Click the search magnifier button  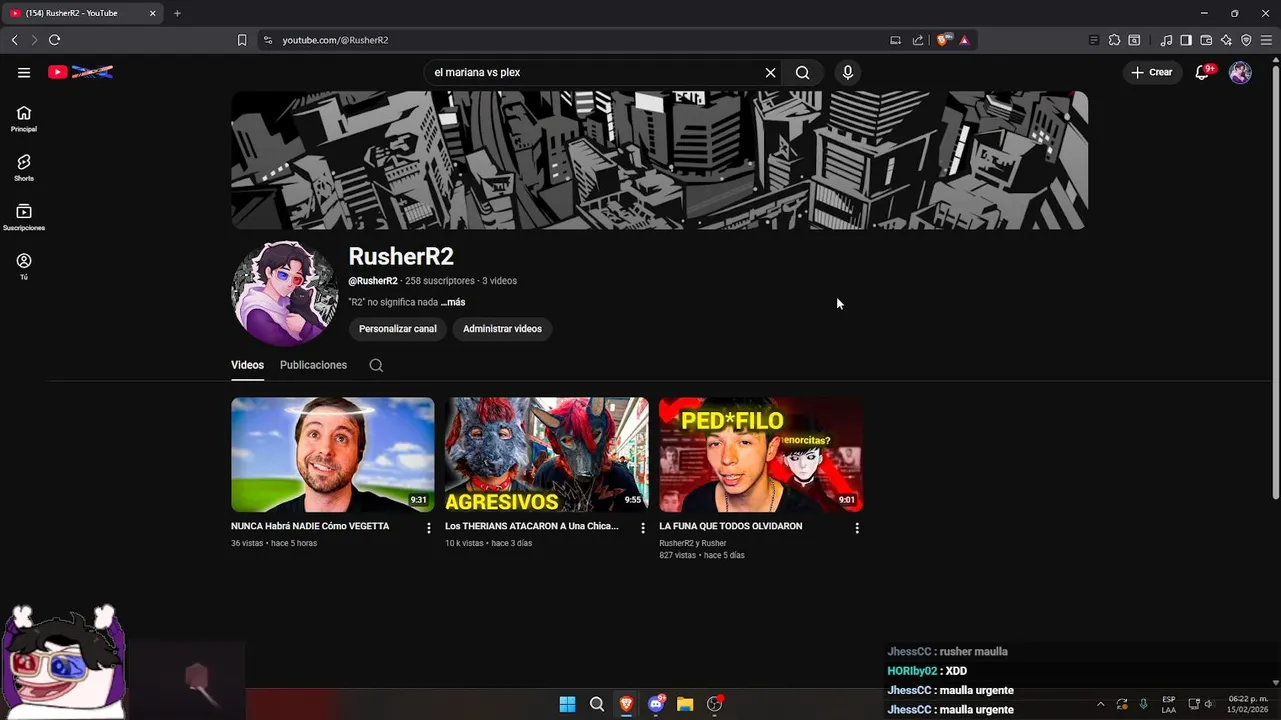pyautogui.click(x=802, y=72)
